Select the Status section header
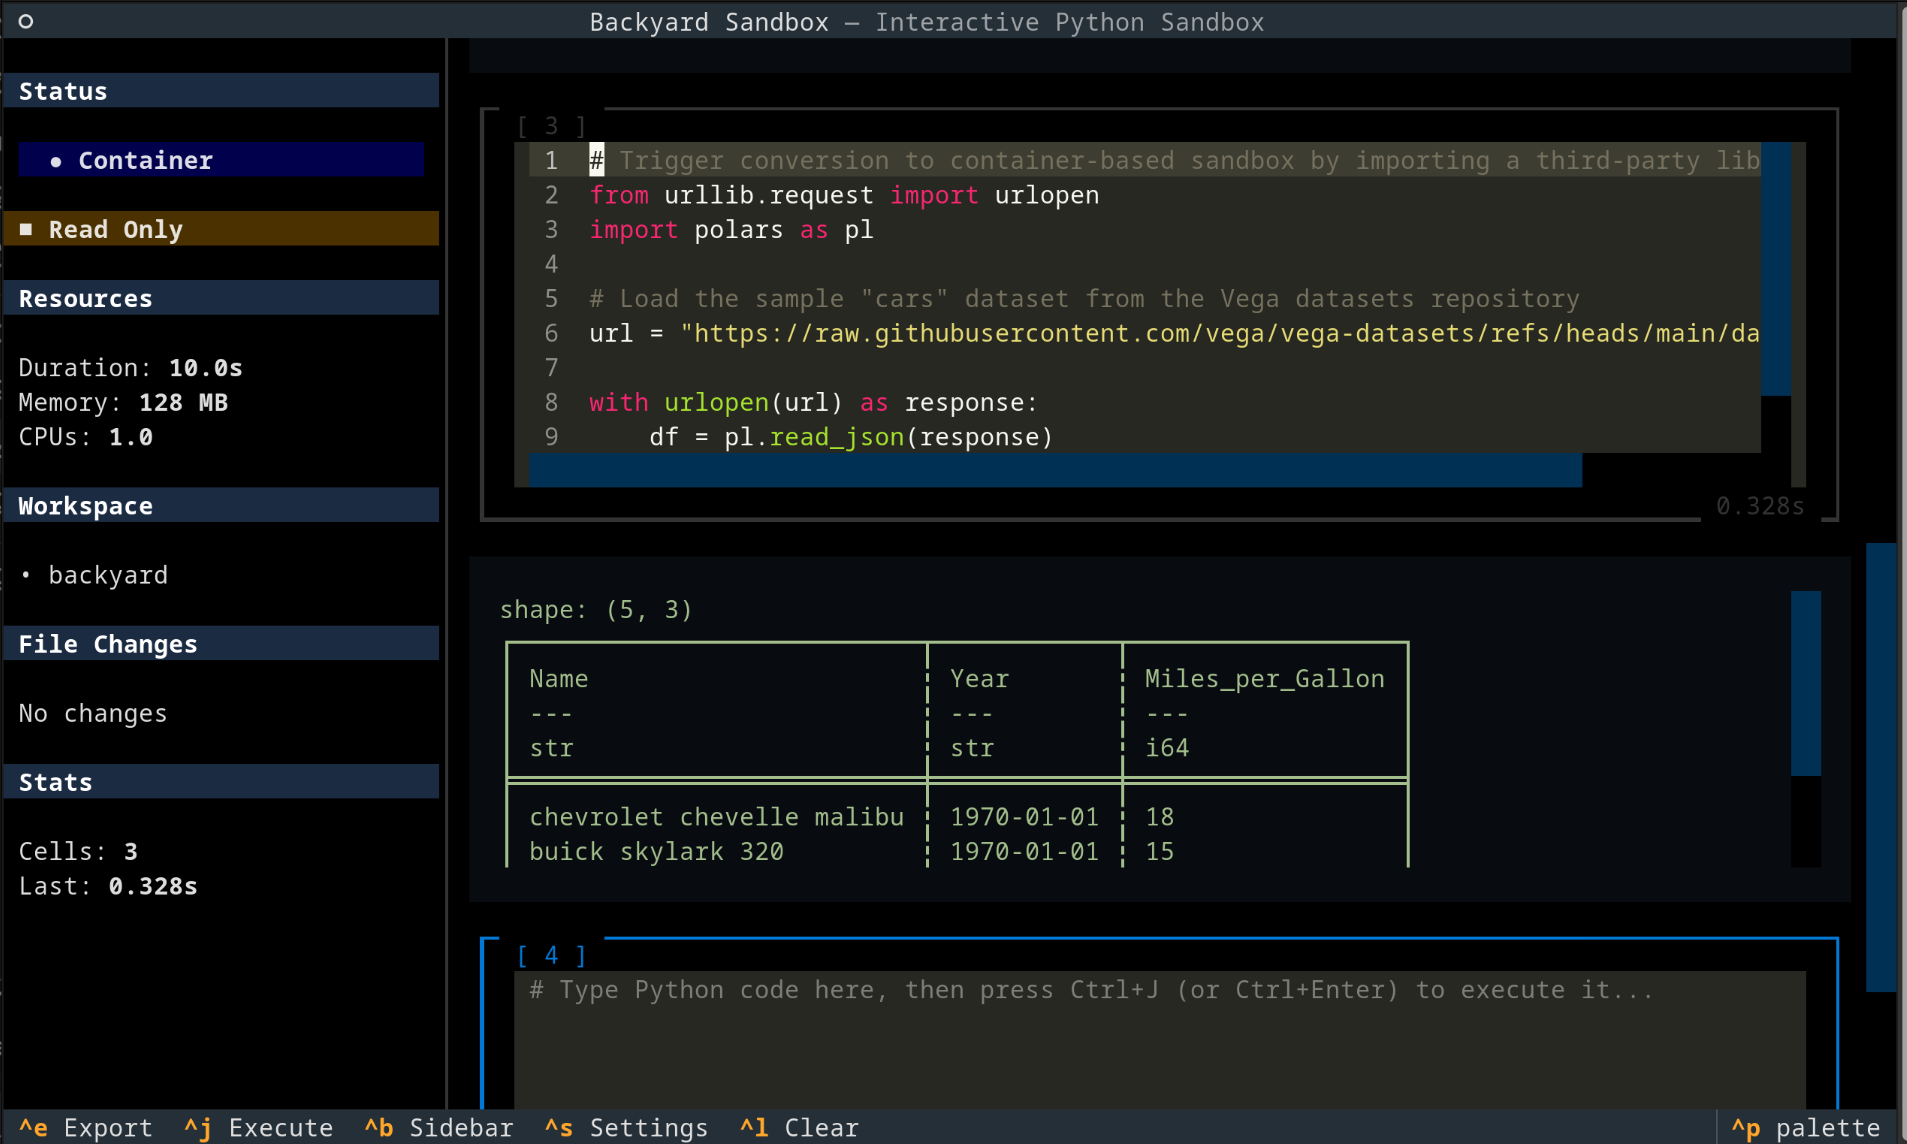Viewport: 1907px width, 1144px height. point(221,91)
